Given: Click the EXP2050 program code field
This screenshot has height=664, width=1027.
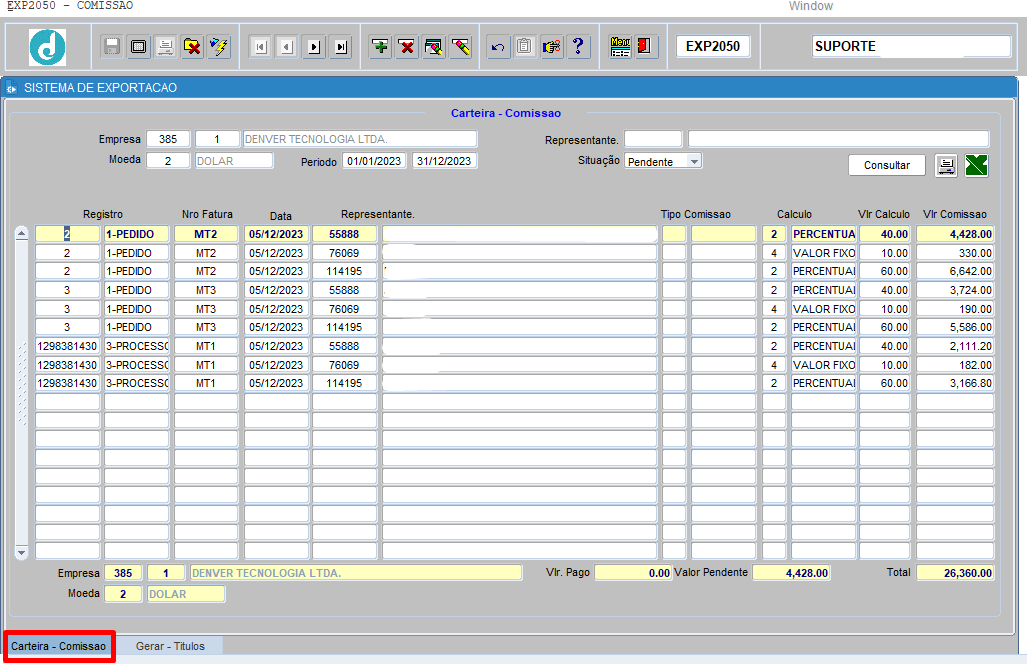Looking at the screenshot, I should click(713, 46).
